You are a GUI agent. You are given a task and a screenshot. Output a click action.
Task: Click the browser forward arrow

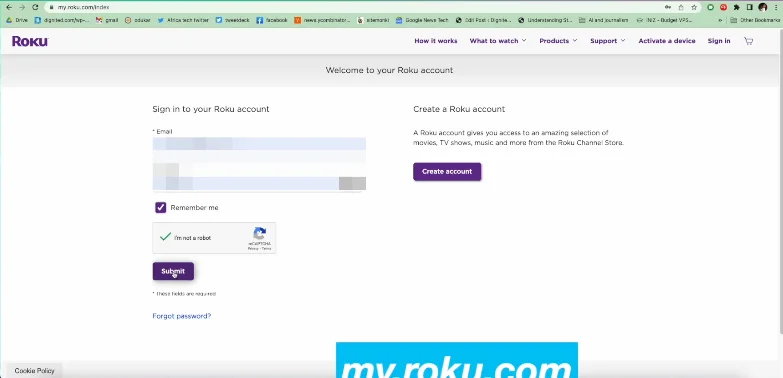click(21, 7)
